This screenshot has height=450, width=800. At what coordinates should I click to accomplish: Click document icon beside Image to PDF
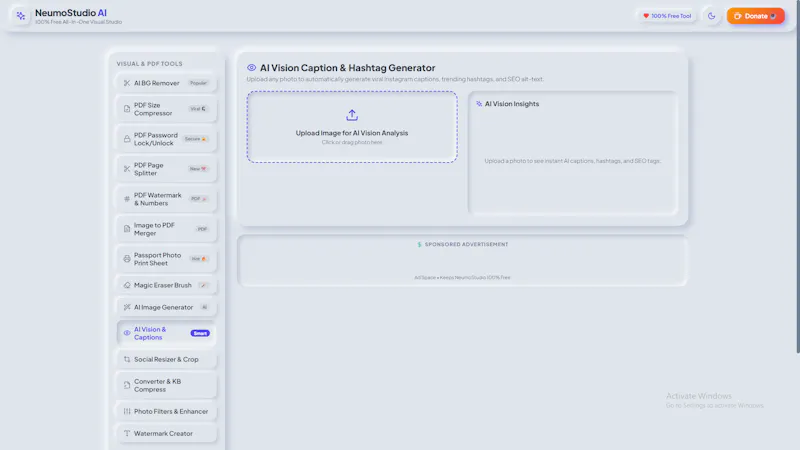point(127,229)
